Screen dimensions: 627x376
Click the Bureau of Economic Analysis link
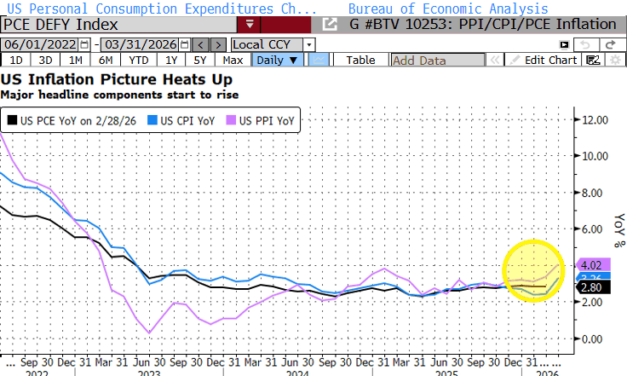(448, 8)
